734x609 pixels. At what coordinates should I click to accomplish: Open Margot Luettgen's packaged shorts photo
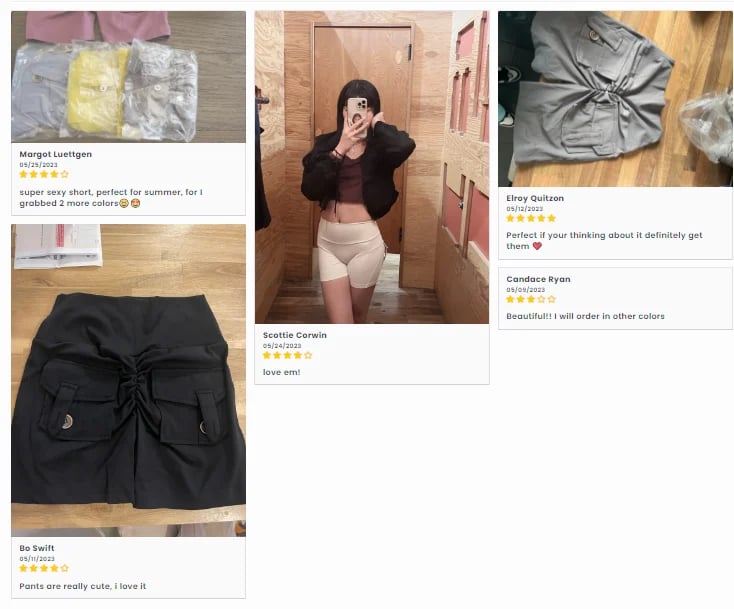tap(128, 77)
